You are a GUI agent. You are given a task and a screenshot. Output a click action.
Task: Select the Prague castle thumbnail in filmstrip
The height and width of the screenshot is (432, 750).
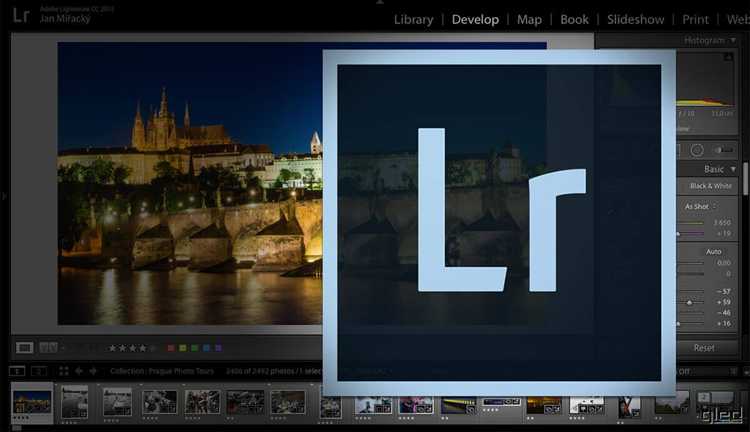(x=32, y=402)
